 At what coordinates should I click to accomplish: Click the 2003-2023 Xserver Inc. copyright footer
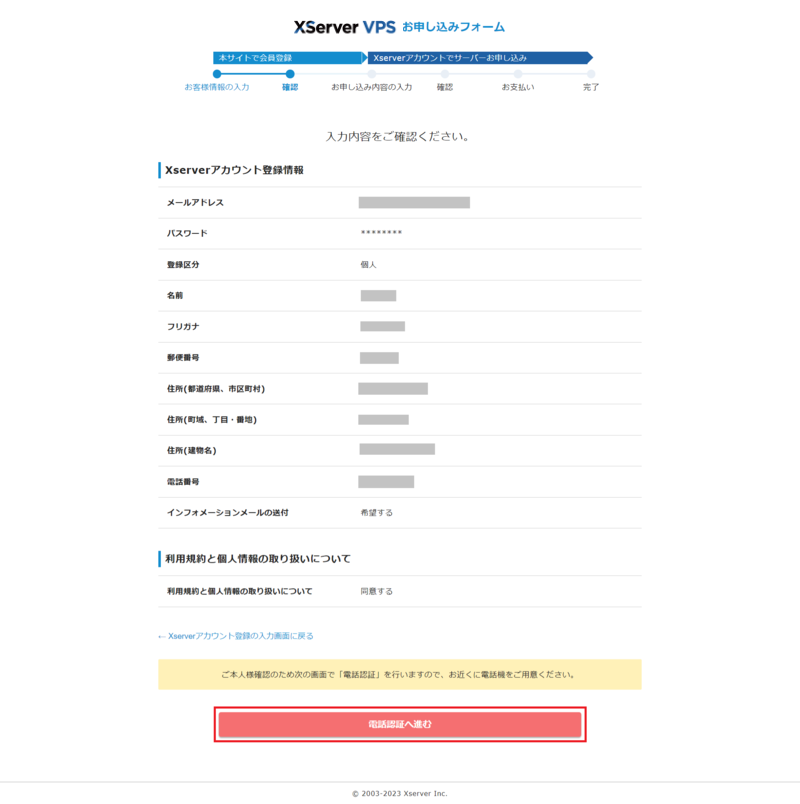point(399,793)
